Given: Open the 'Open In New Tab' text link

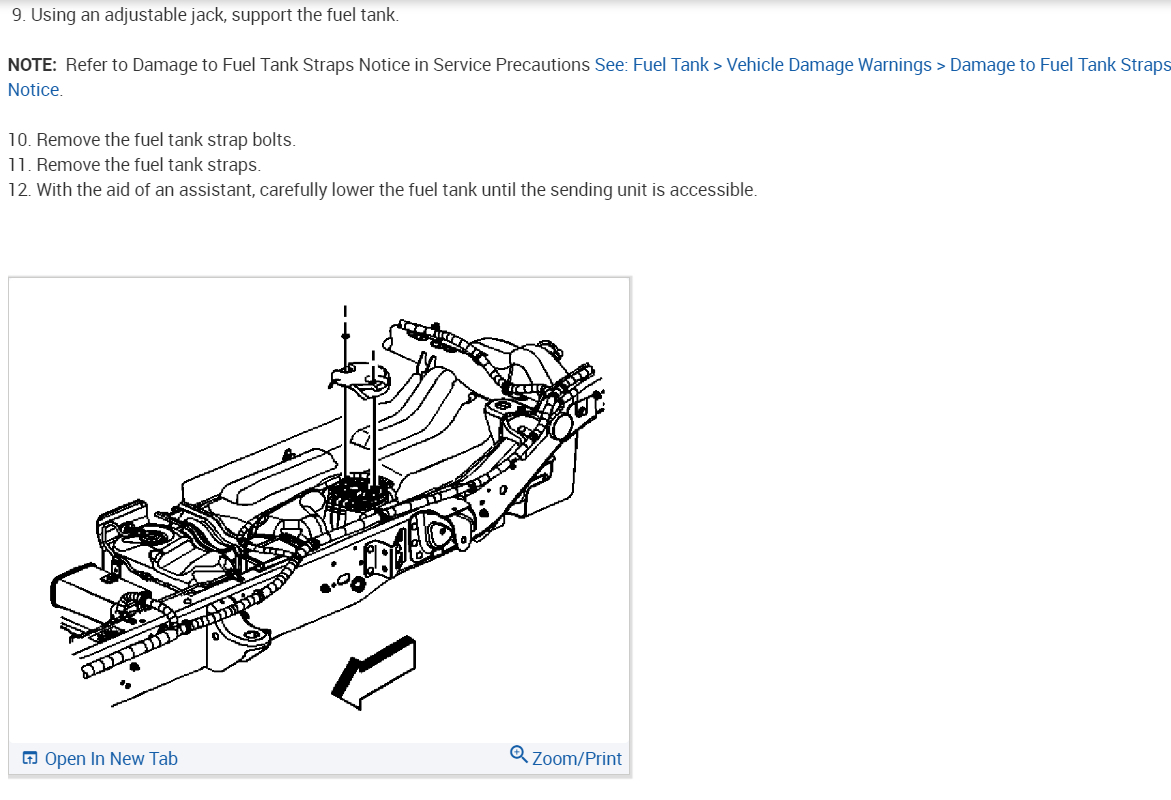Looking at the screenshot, I should (111, 759).
